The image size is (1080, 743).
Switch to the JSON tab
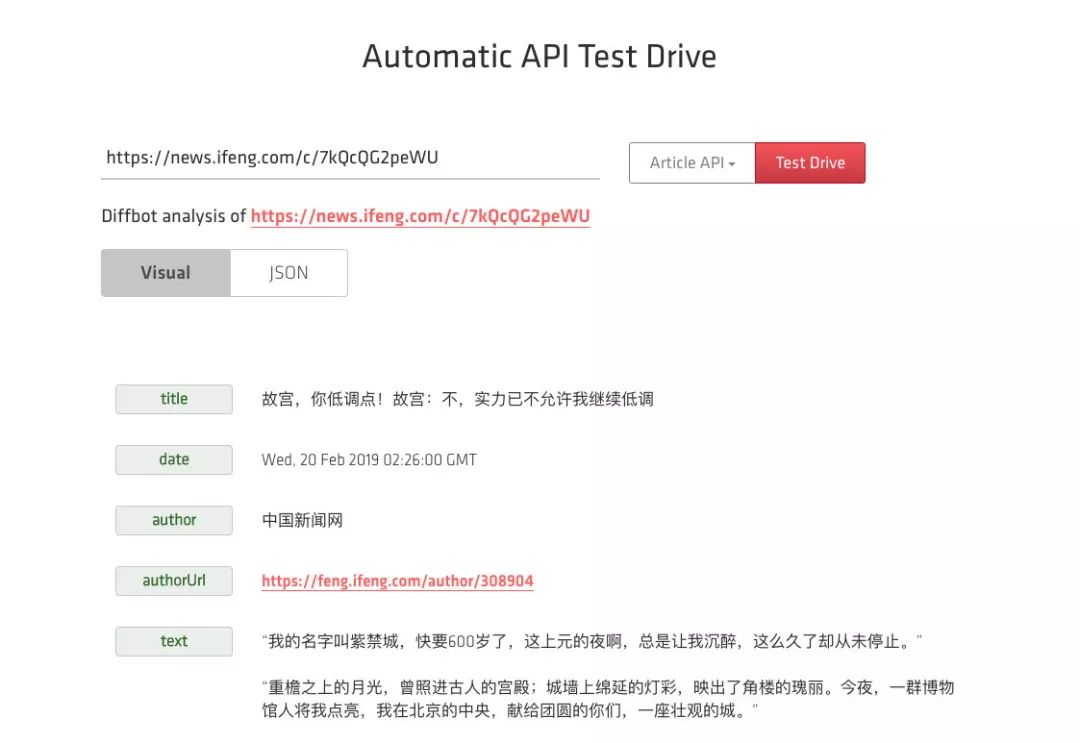click(289, 273)
